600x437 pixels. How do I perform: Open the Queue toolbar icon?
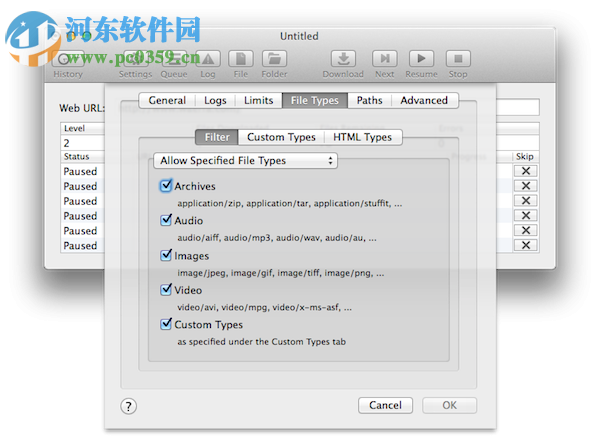point(174,59)
